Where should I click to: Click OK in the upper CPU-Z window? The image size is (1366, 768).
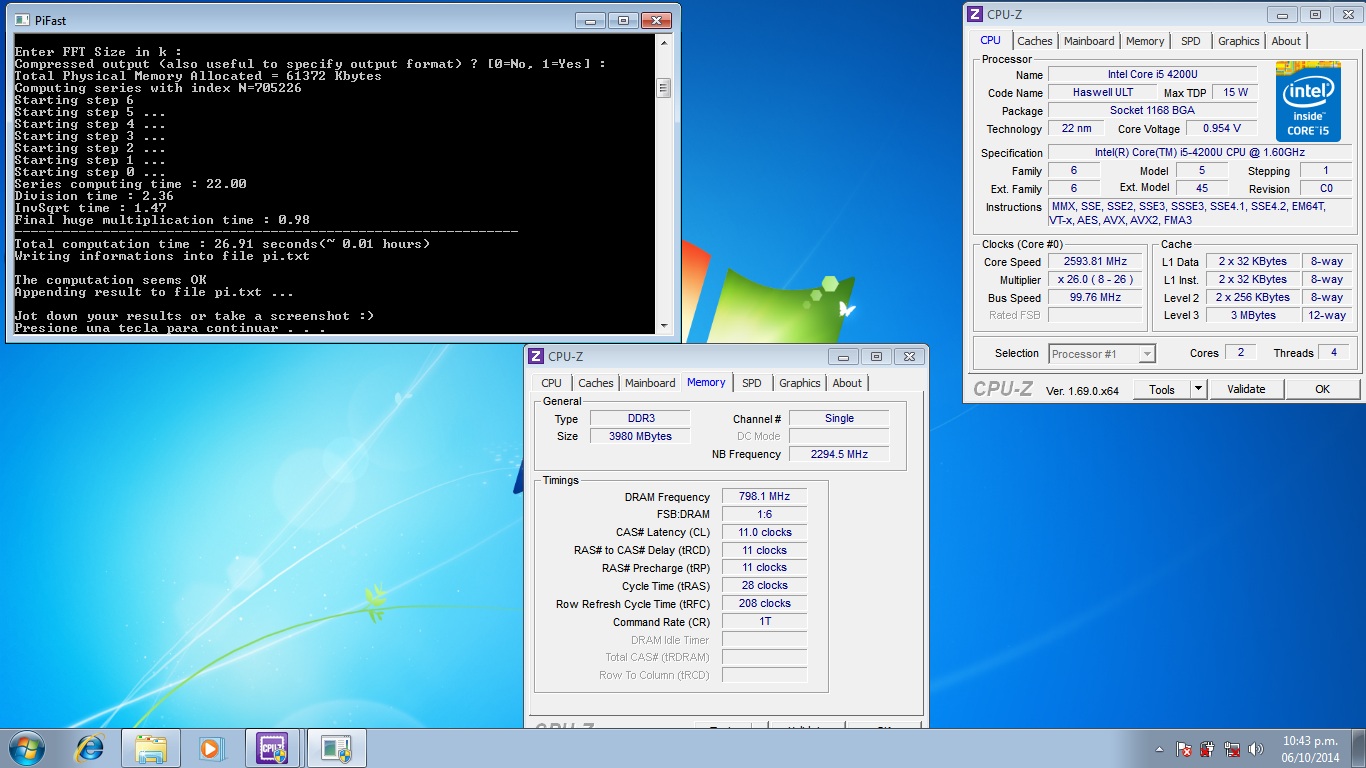(1322, 389)
